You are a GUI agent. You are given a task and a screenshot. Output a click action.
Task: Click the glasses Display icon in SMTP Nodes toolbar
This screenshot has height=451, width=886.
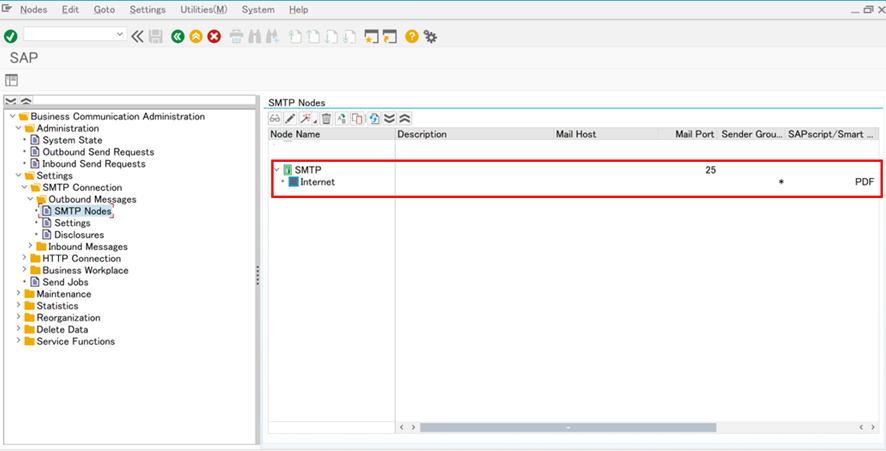(275, 118)
